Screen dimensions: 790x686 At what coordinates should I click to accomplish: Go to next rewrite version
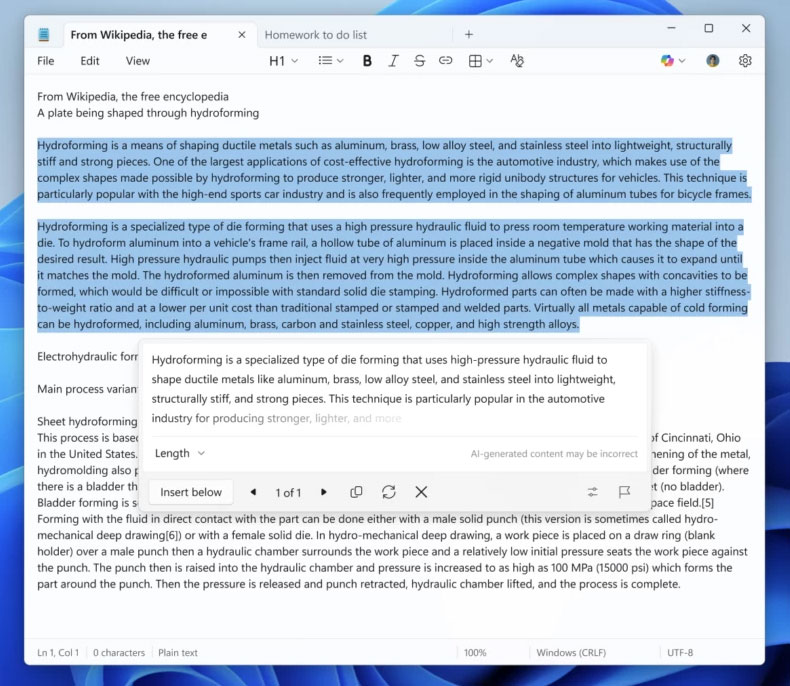pyautogui.click(x=323, y=492)
